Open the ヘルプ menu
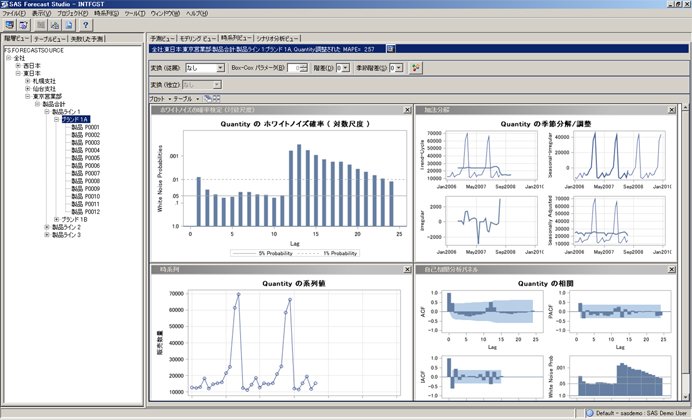Viewport: 692px width, 420px height. pyautogui.click(x=196, y=13)
